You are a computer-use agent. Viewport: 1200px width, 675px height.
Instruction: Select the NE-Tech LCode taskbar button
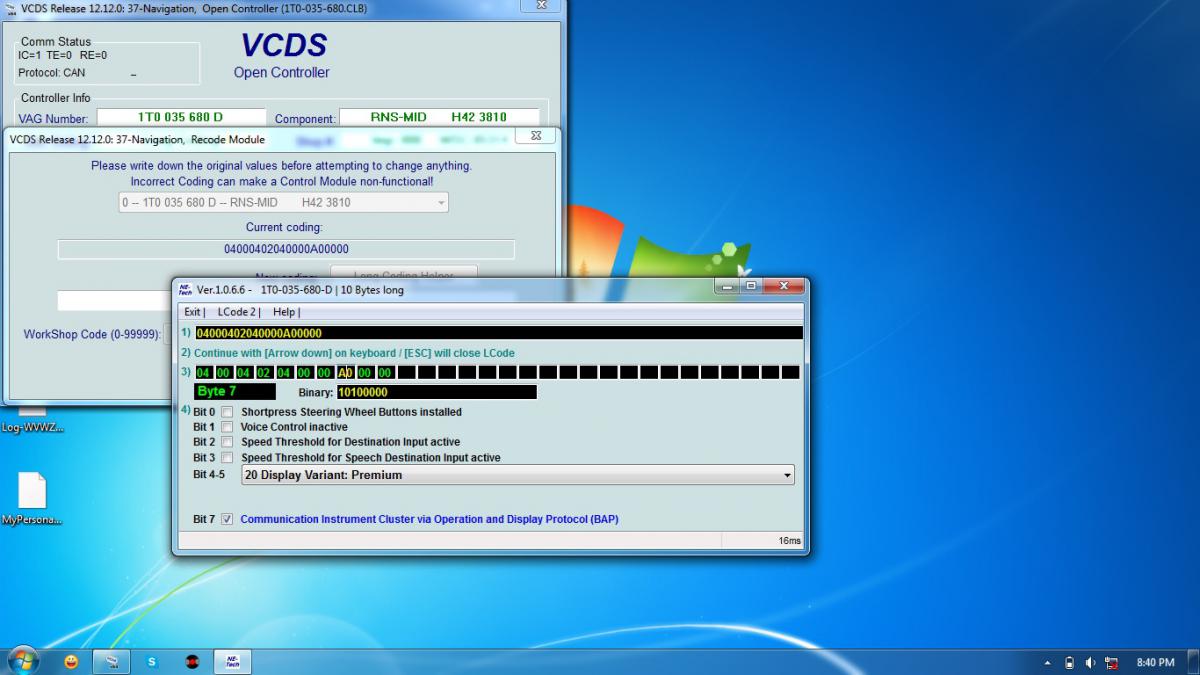[x=233, y=661]
